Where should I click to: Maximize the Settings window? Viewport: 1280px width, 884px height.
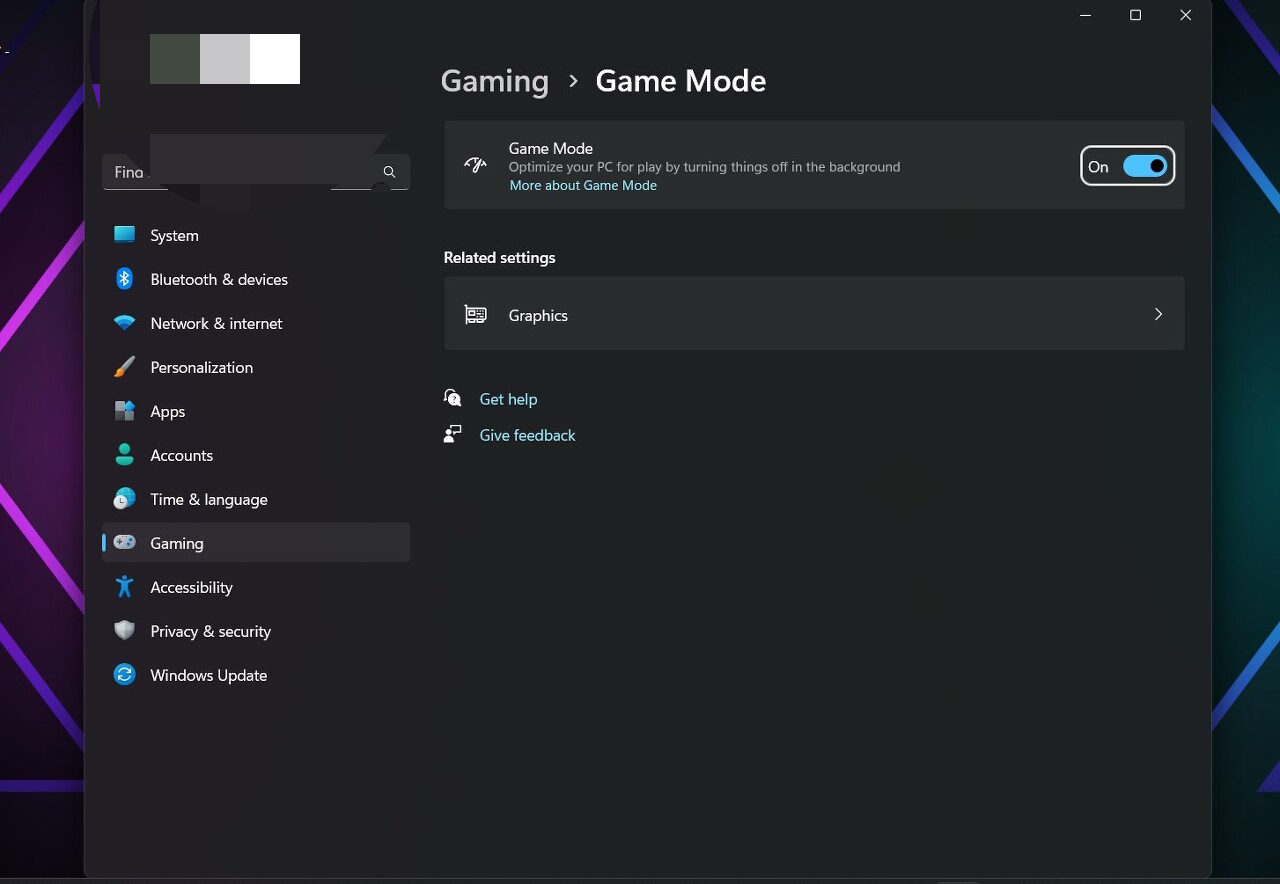coord(1135,15)
